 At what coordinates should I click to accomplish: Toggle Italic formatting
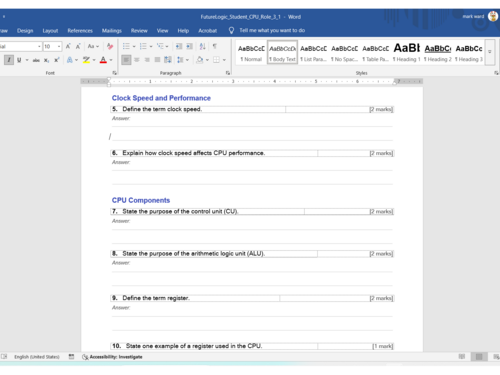tap(9, 60)
